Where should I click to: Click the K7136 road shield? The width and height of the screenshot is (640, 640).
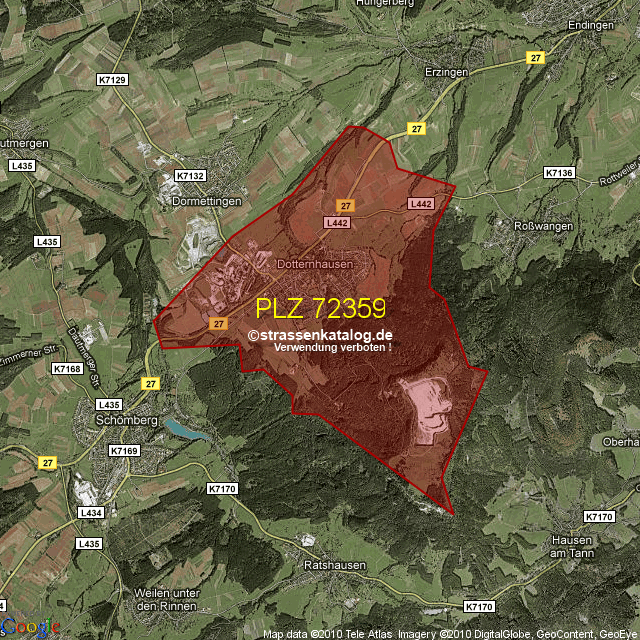point(559,173)
